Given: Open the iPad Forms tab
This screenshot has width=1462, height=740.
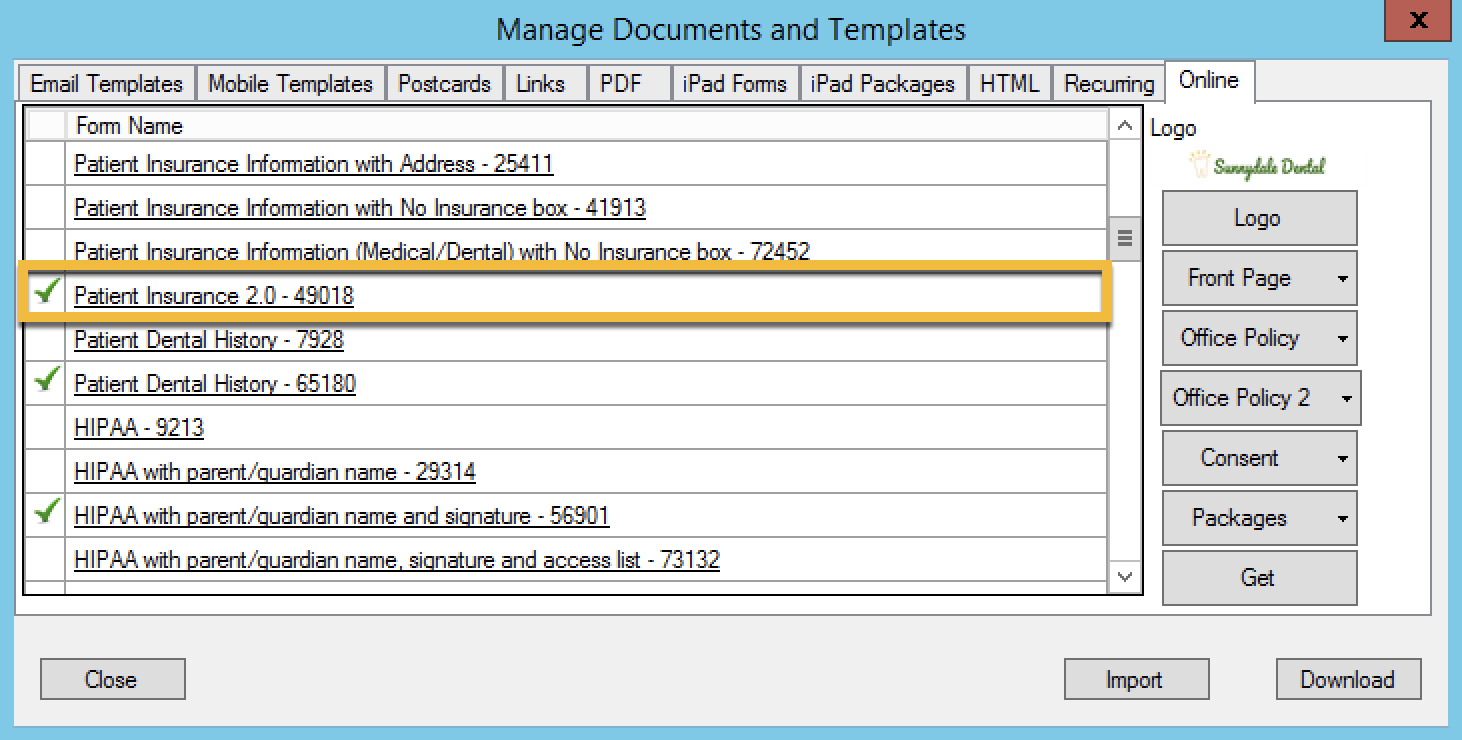Looking at the screenshot, I should pos(735,84).
